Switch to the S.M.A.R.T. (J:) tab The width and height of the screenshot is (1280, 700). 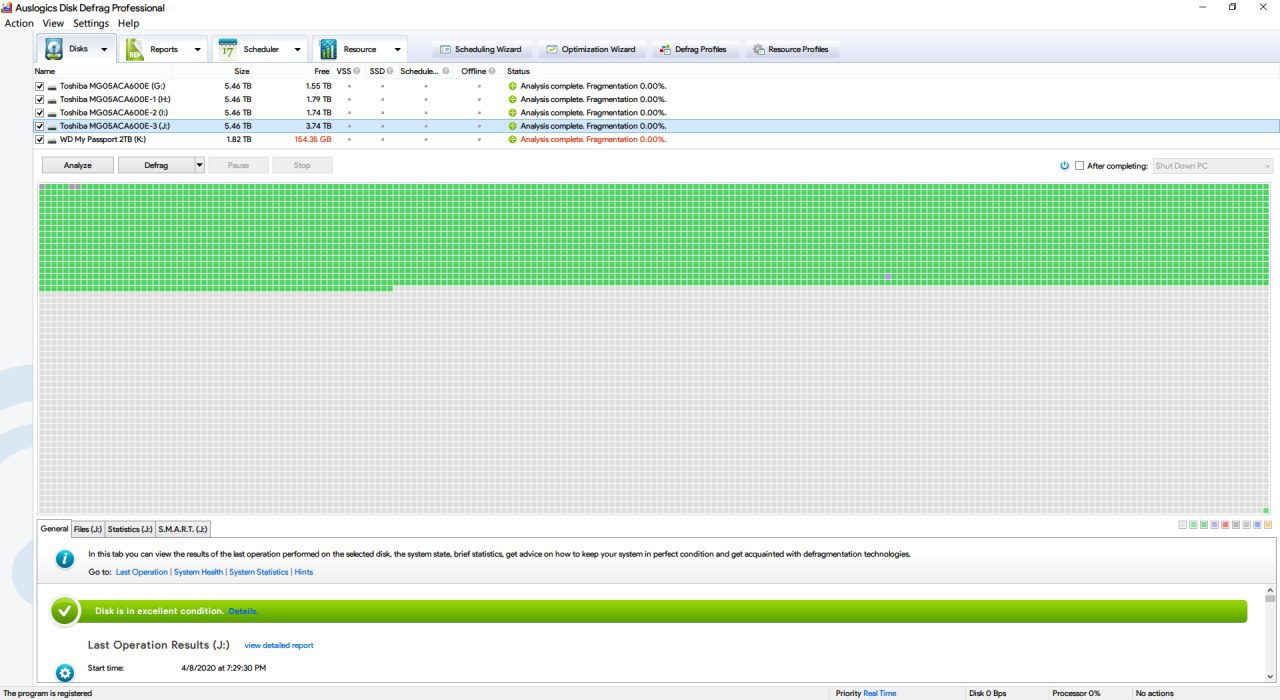[183, 529]
